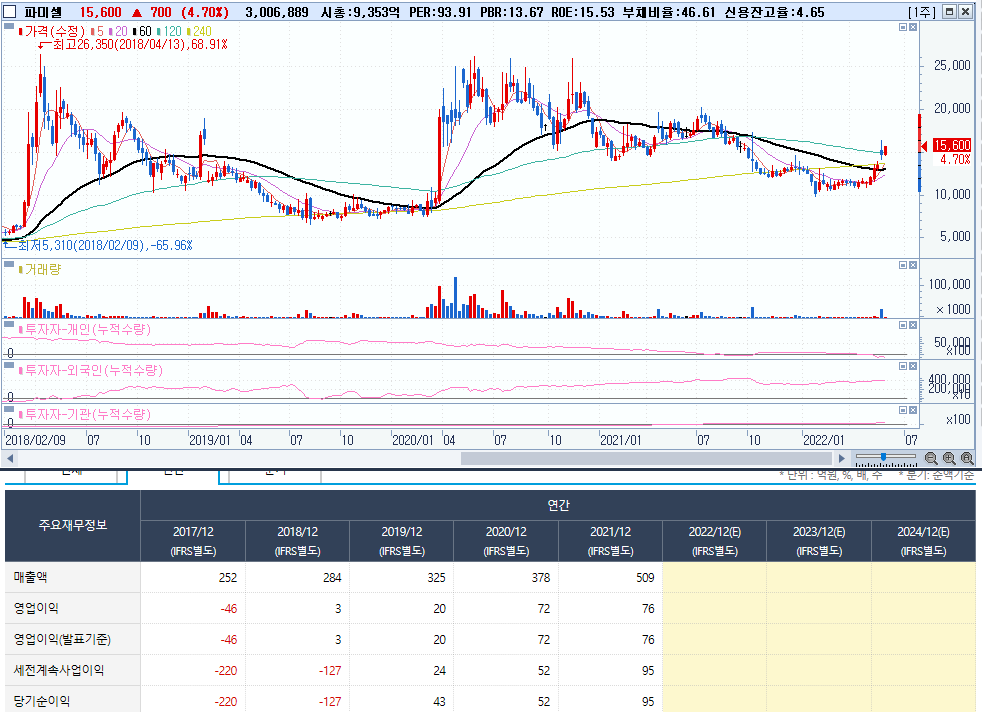Toggle the 240-day moving average legend
Screen dimensions: 982x712
point(199,31)
